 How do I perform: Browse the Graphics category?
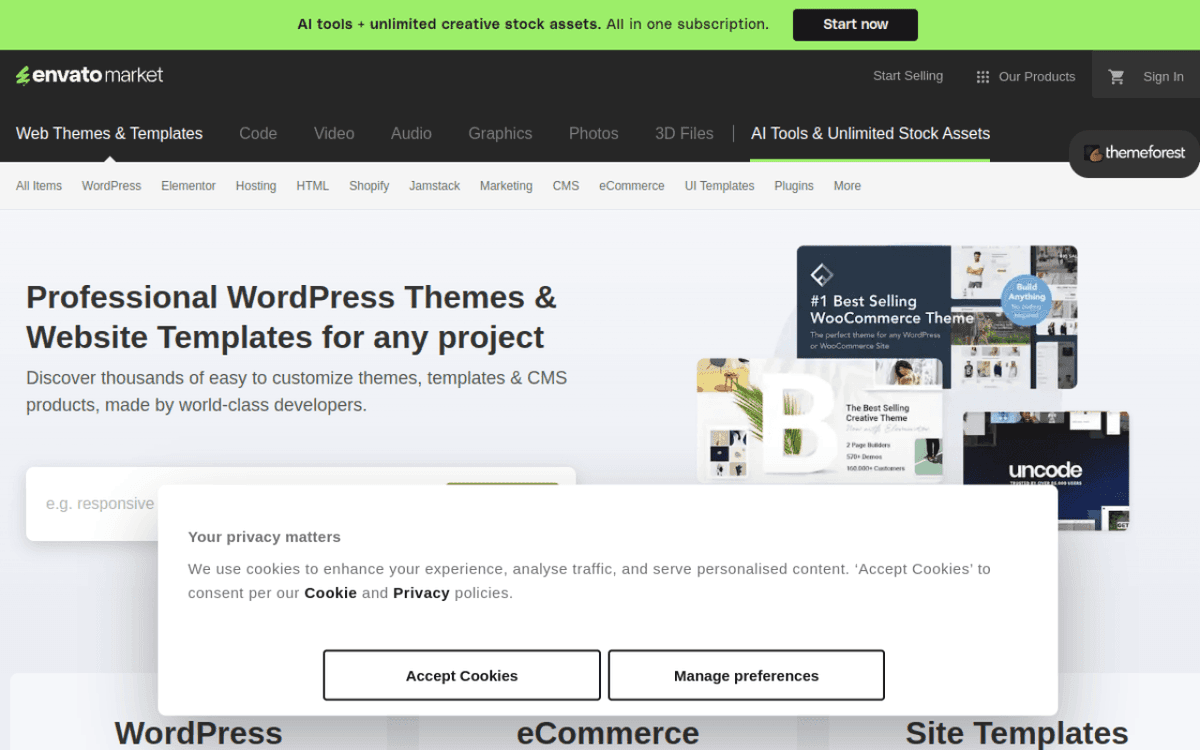[x=500, y=133]
